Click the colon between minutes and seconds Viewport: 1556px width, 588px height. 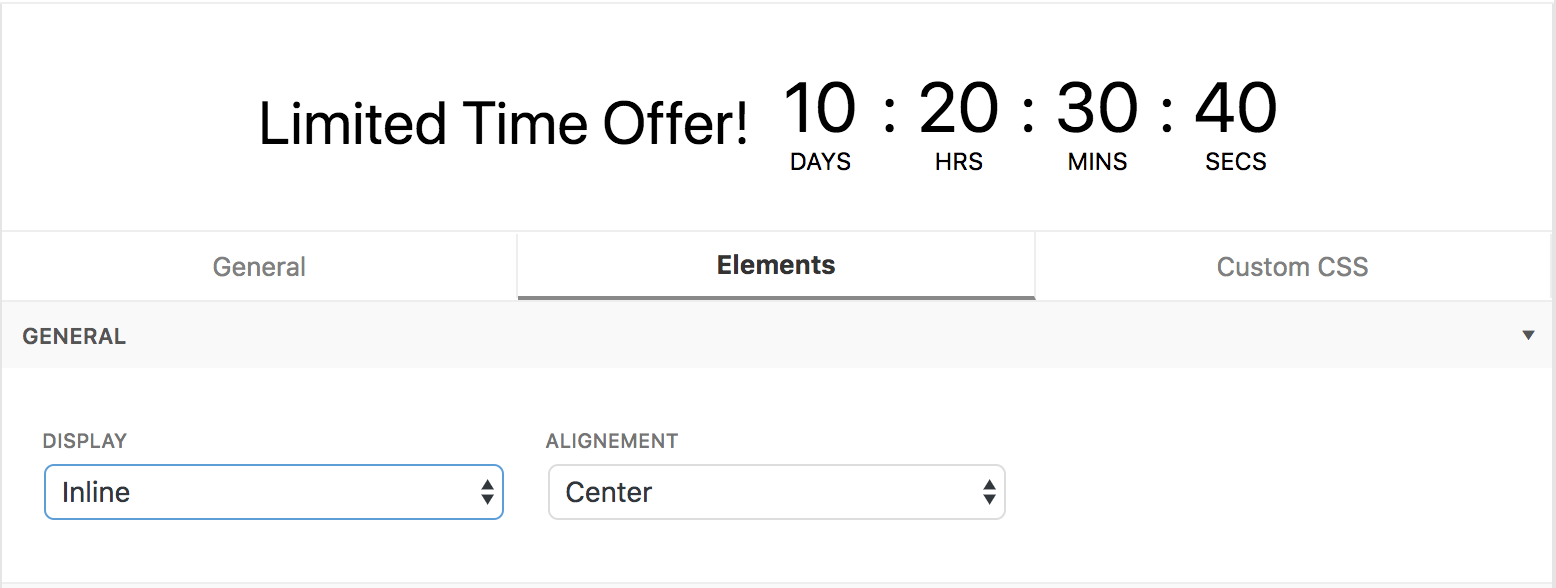tap(1166, 113)
